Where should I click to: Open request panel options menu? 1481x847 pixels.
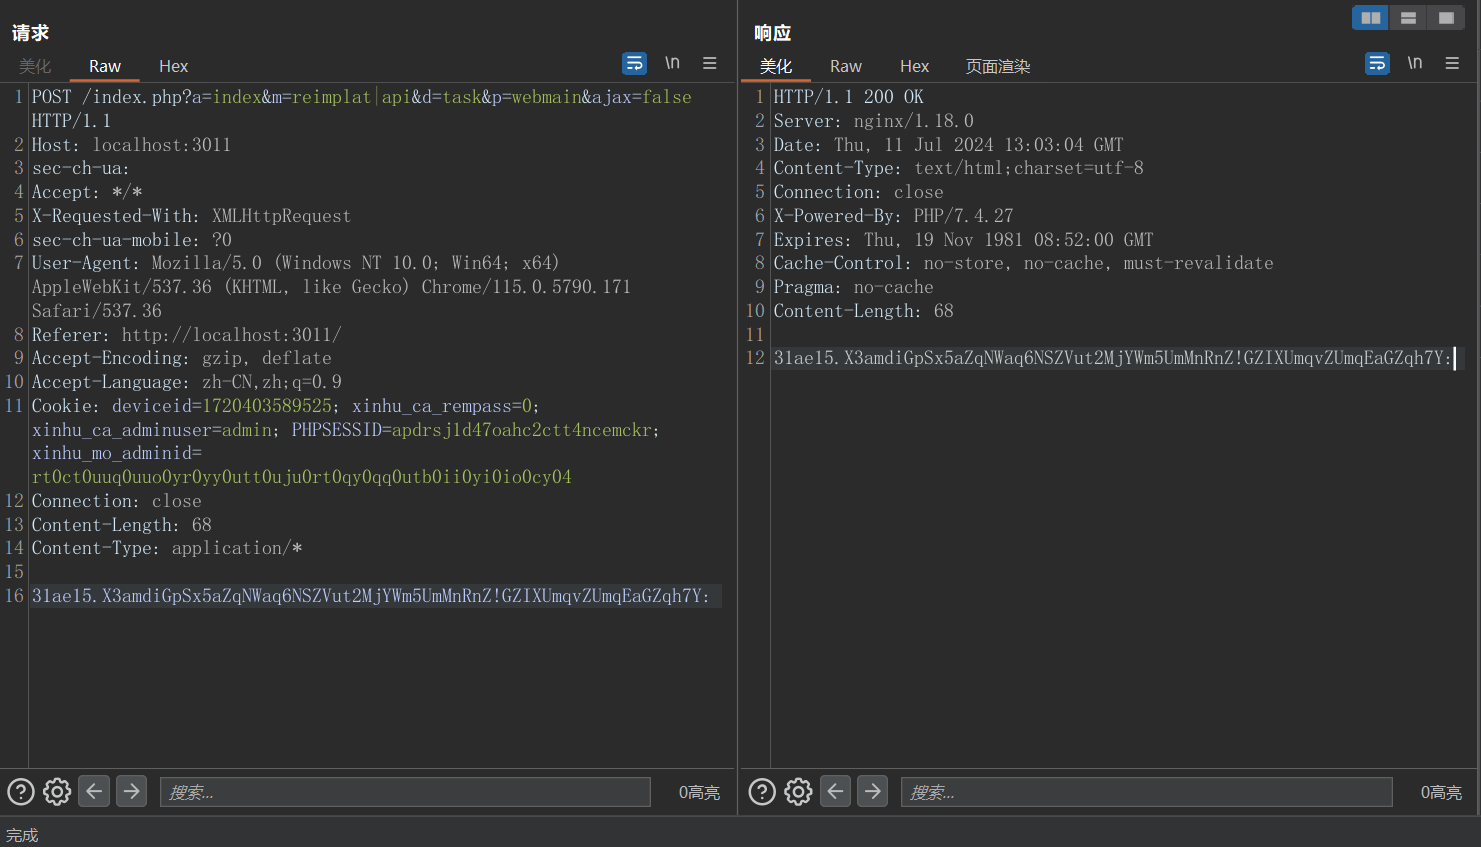[x=710, y=64]
